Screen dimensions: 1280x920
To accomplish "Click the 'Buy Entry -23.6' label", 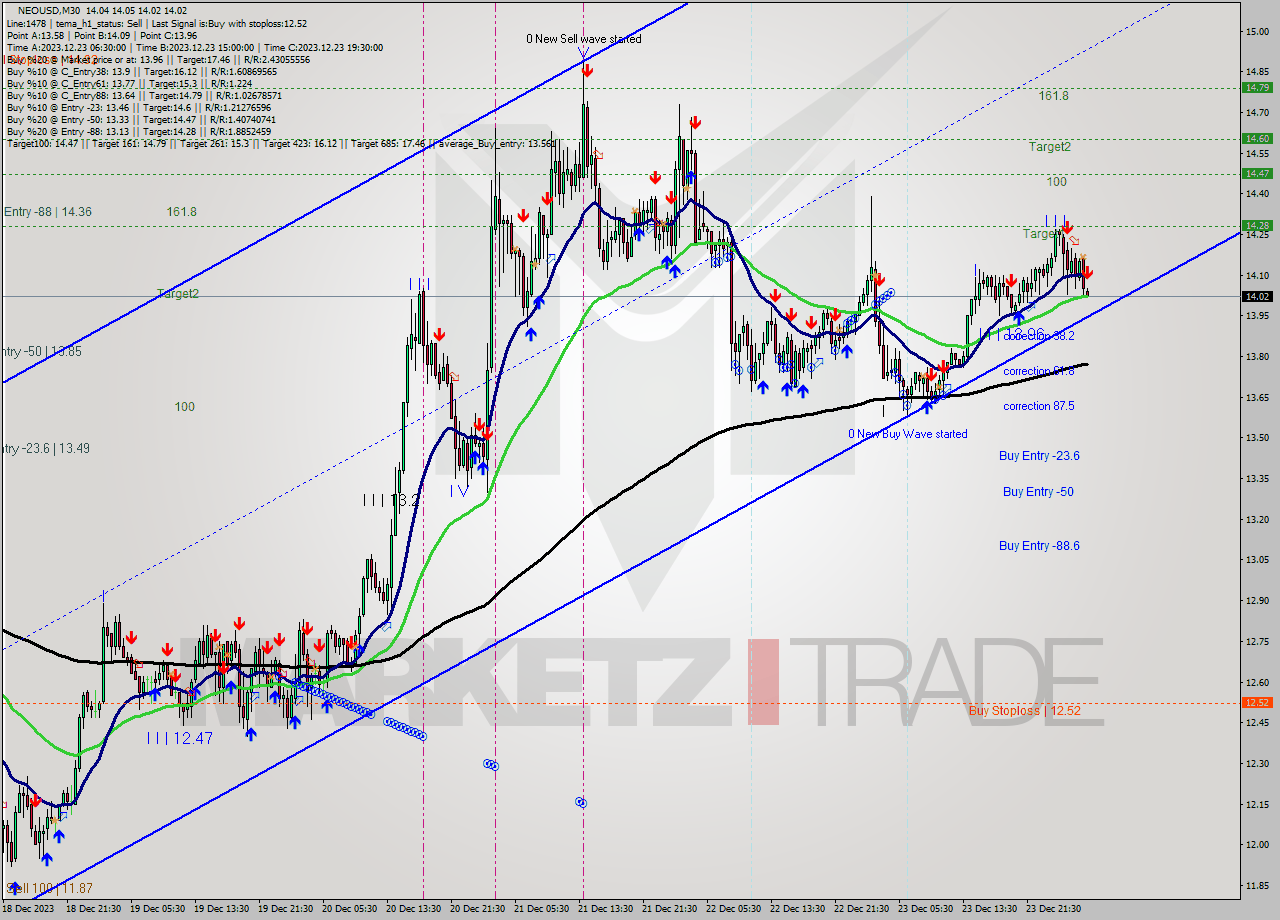I will (x=1039, y=456).
